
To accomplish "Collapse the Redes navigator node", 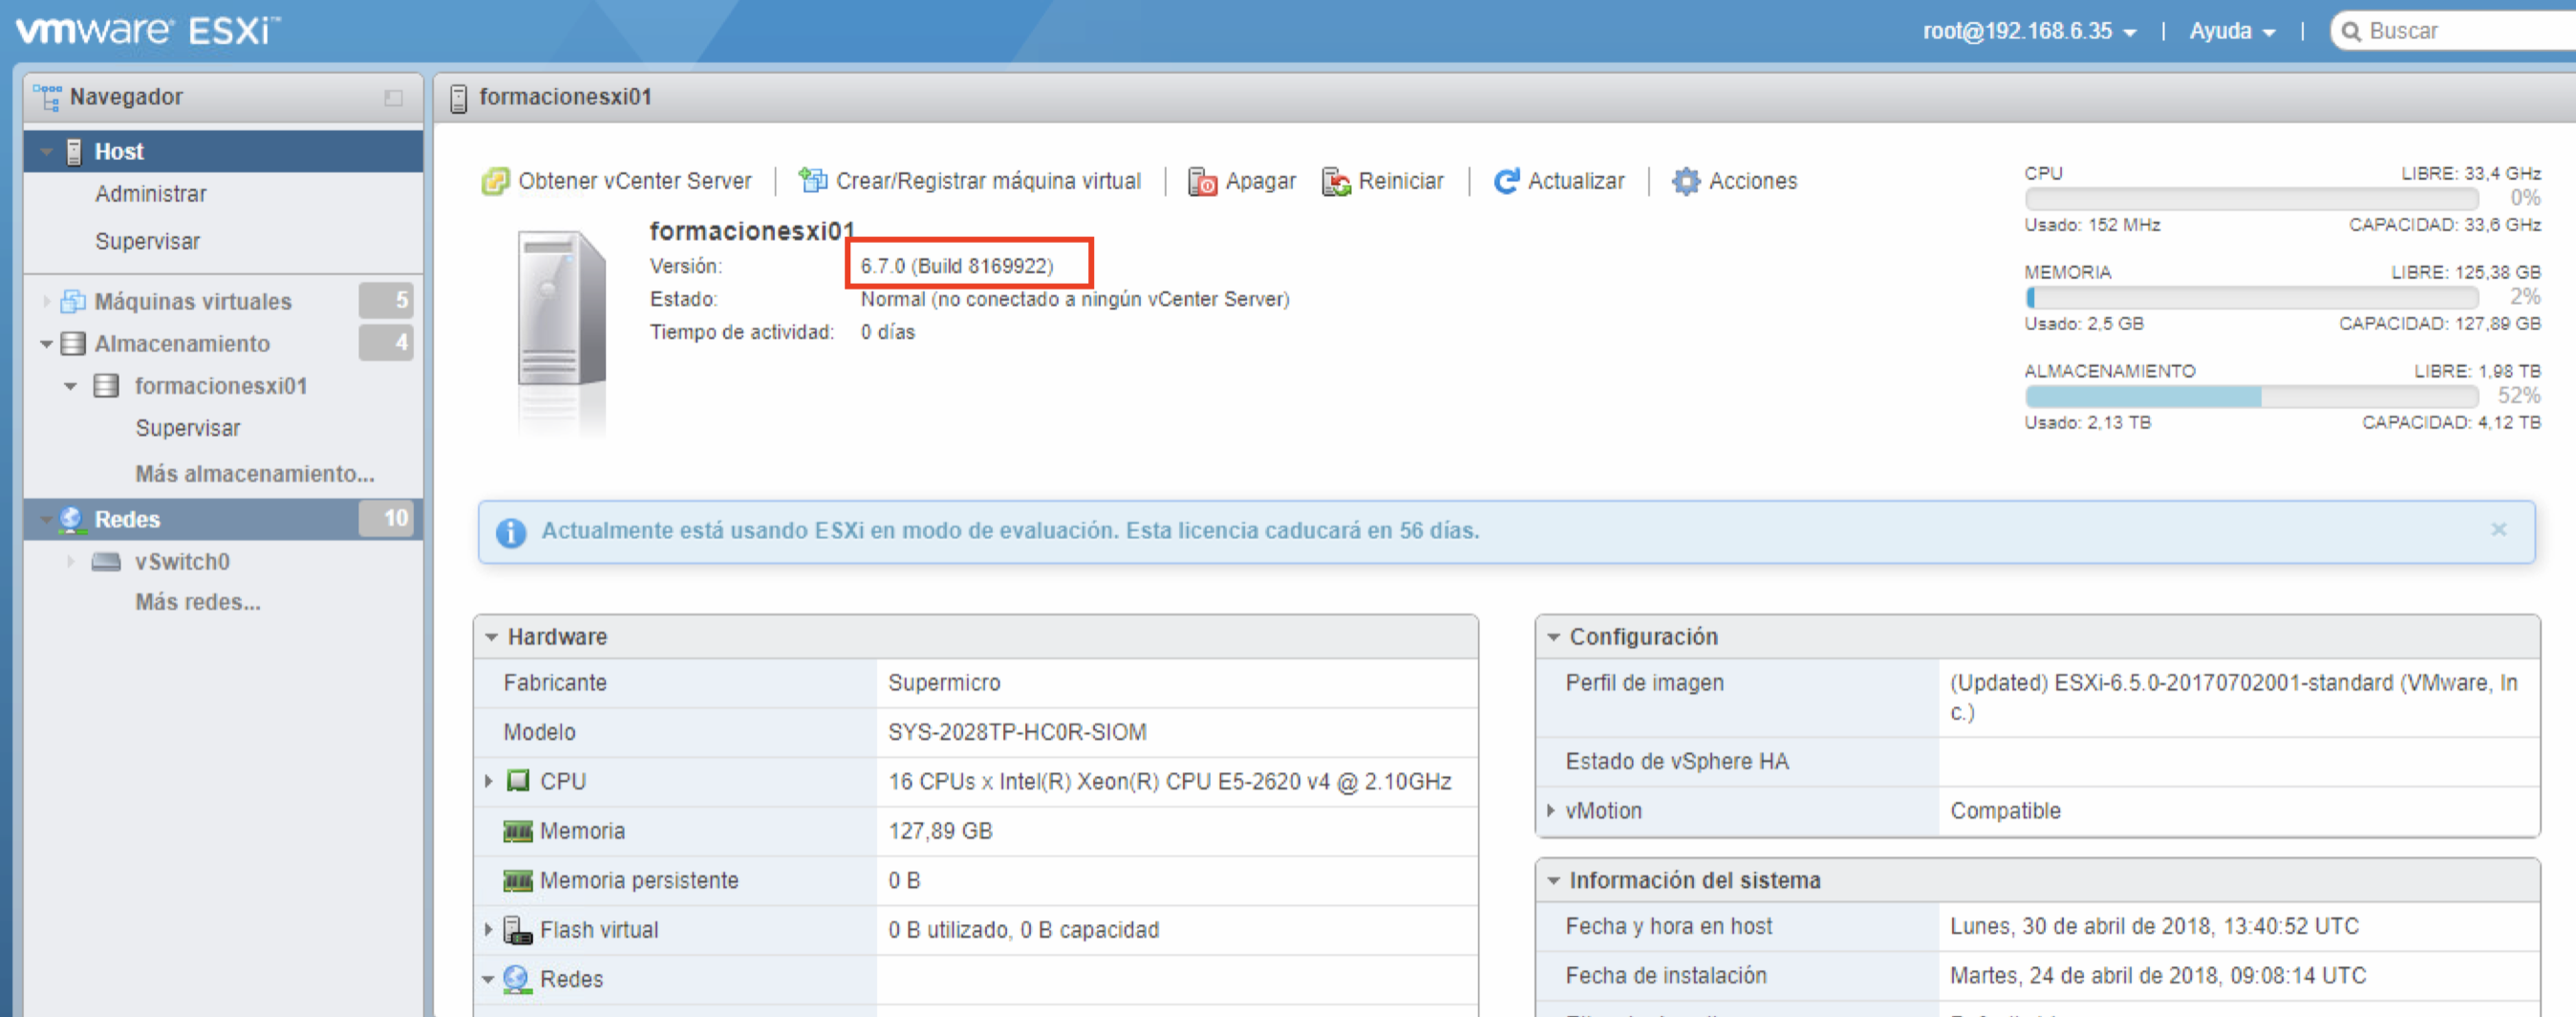I will coord(46,519).
